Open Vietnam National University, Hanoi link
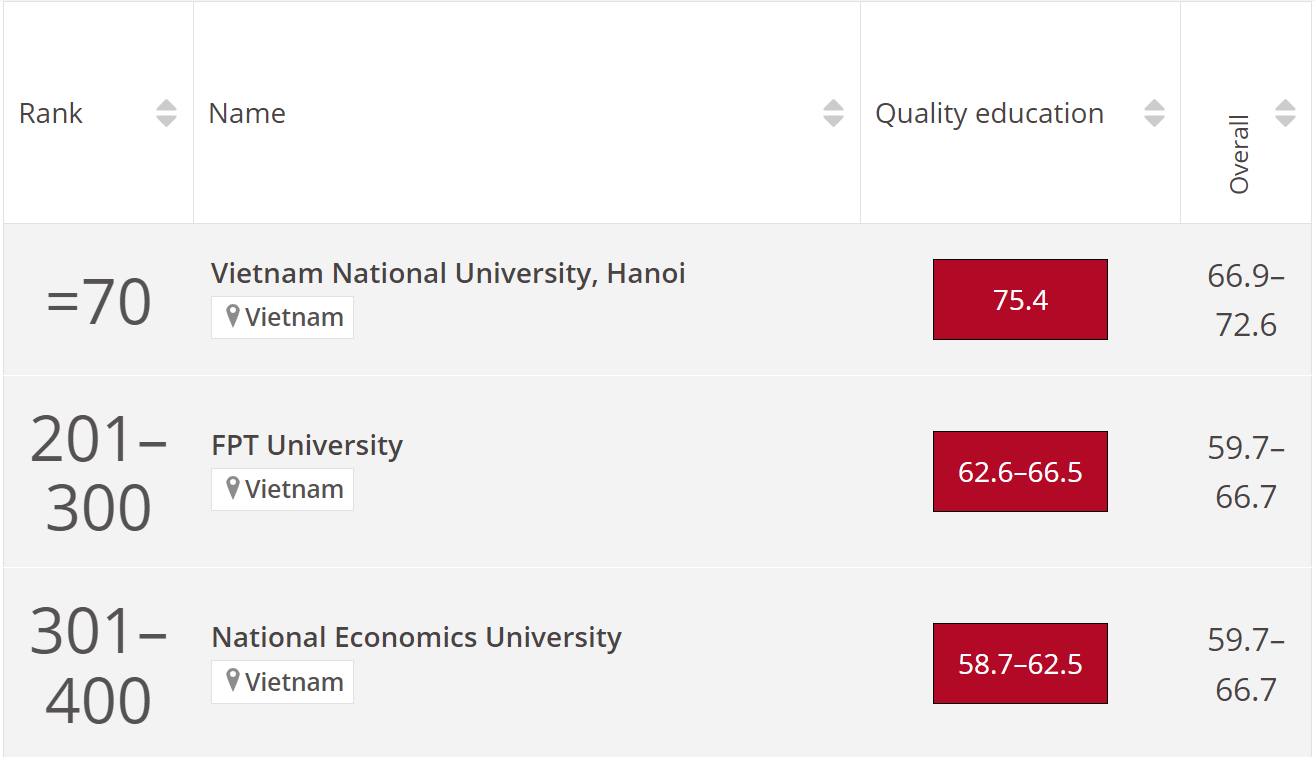 pyautogui.click(x=448, y=273)
